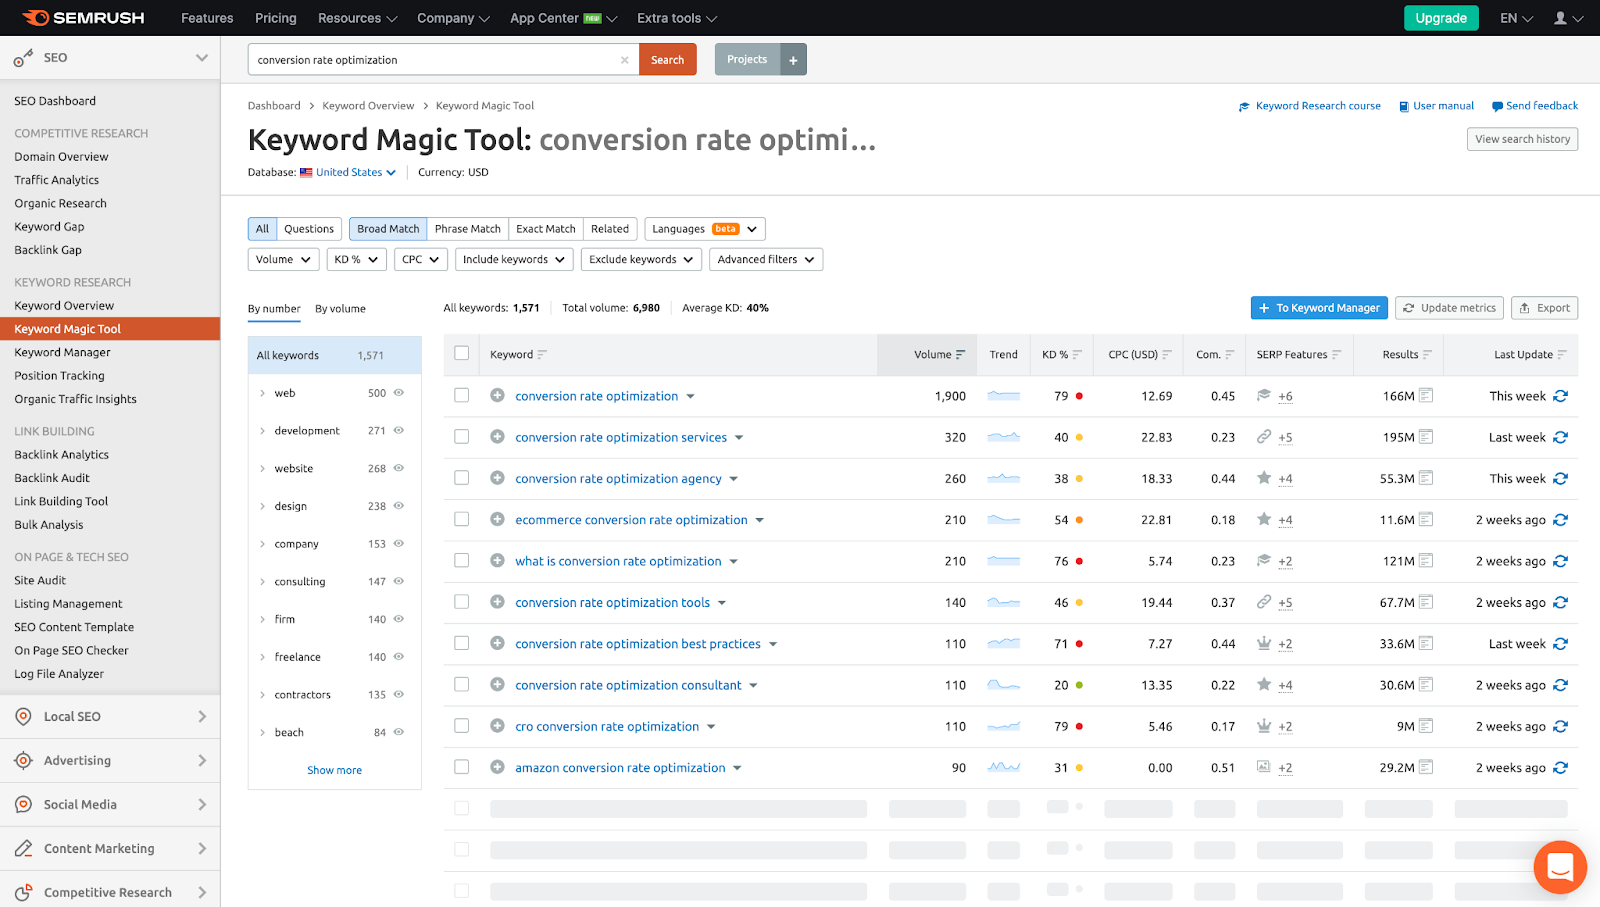Click the Update metrics button
Image resolution: width=1600 pixels, height=907 pixels.
pos(1450,308)
